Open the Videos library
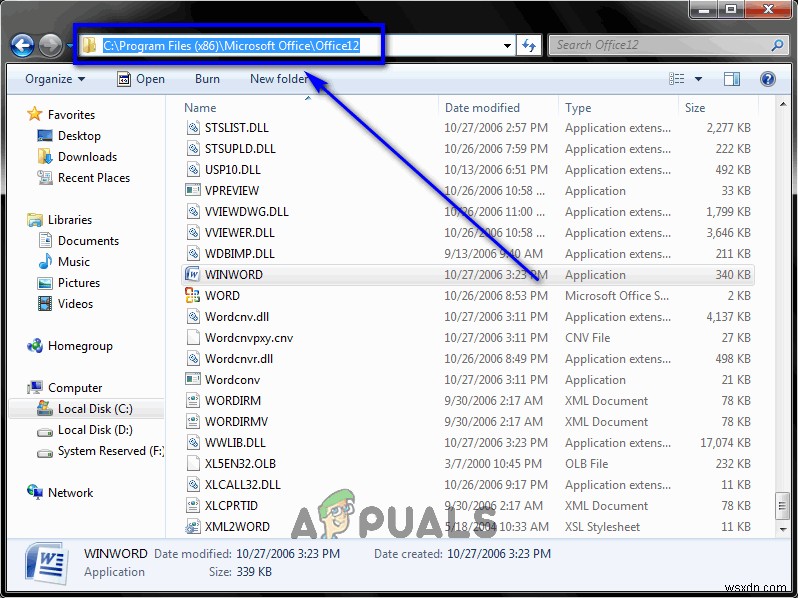The width and height of the screenshot is (798, 598). 75,304
